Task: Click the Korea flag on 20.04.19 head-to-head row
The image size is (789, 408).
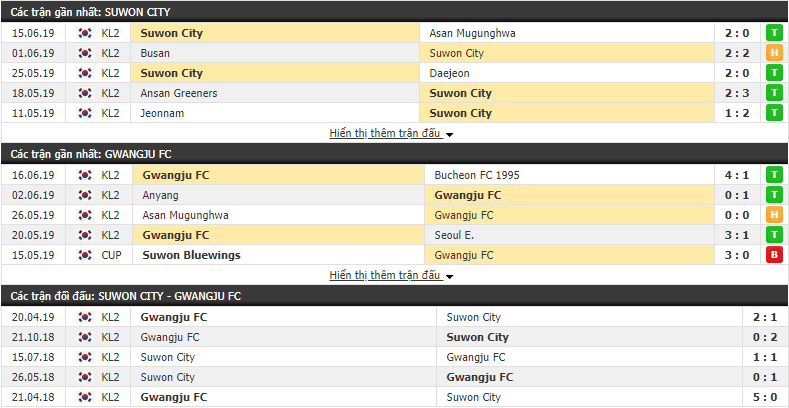Action: [x=85, y=317]
